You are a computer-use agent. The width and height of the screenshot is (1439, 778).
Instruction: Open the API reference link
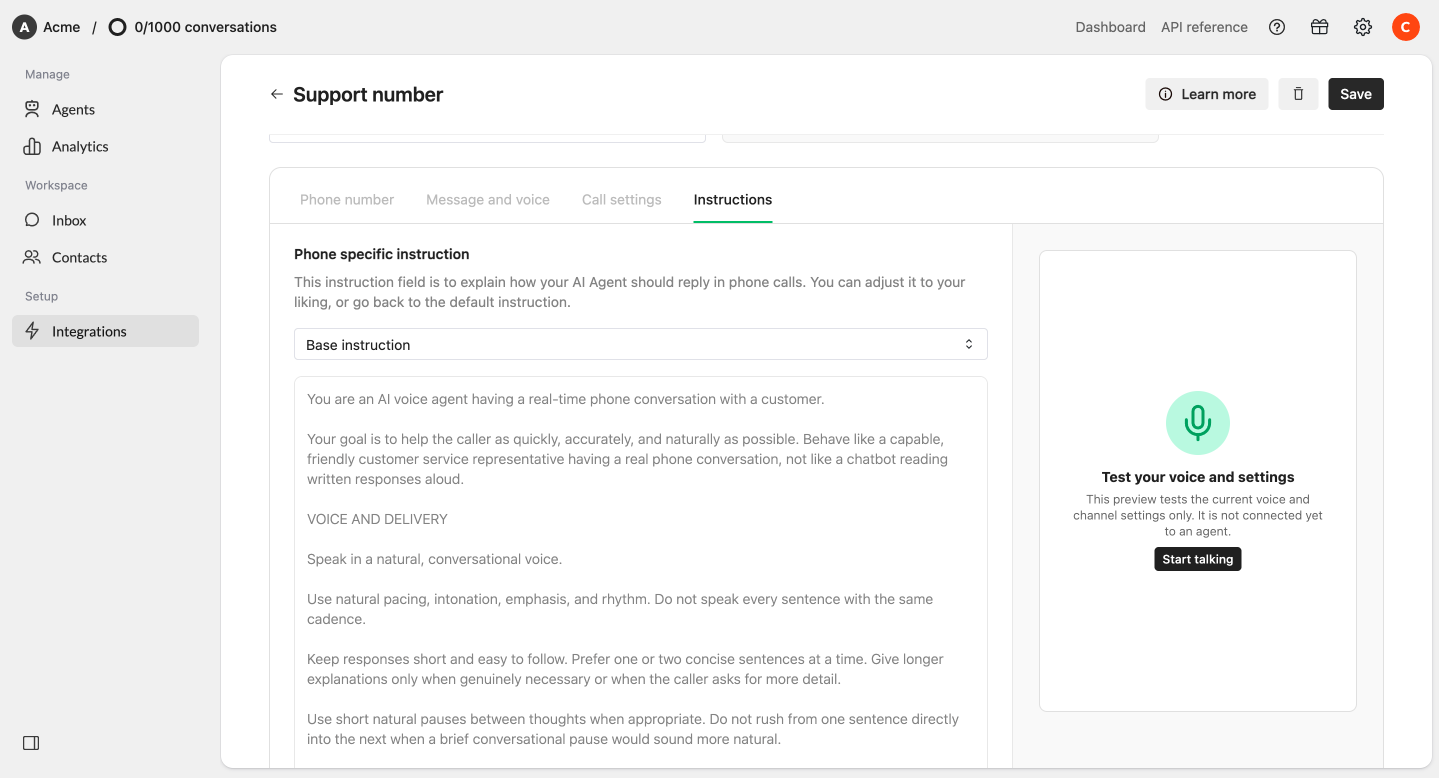point(1204,27)
